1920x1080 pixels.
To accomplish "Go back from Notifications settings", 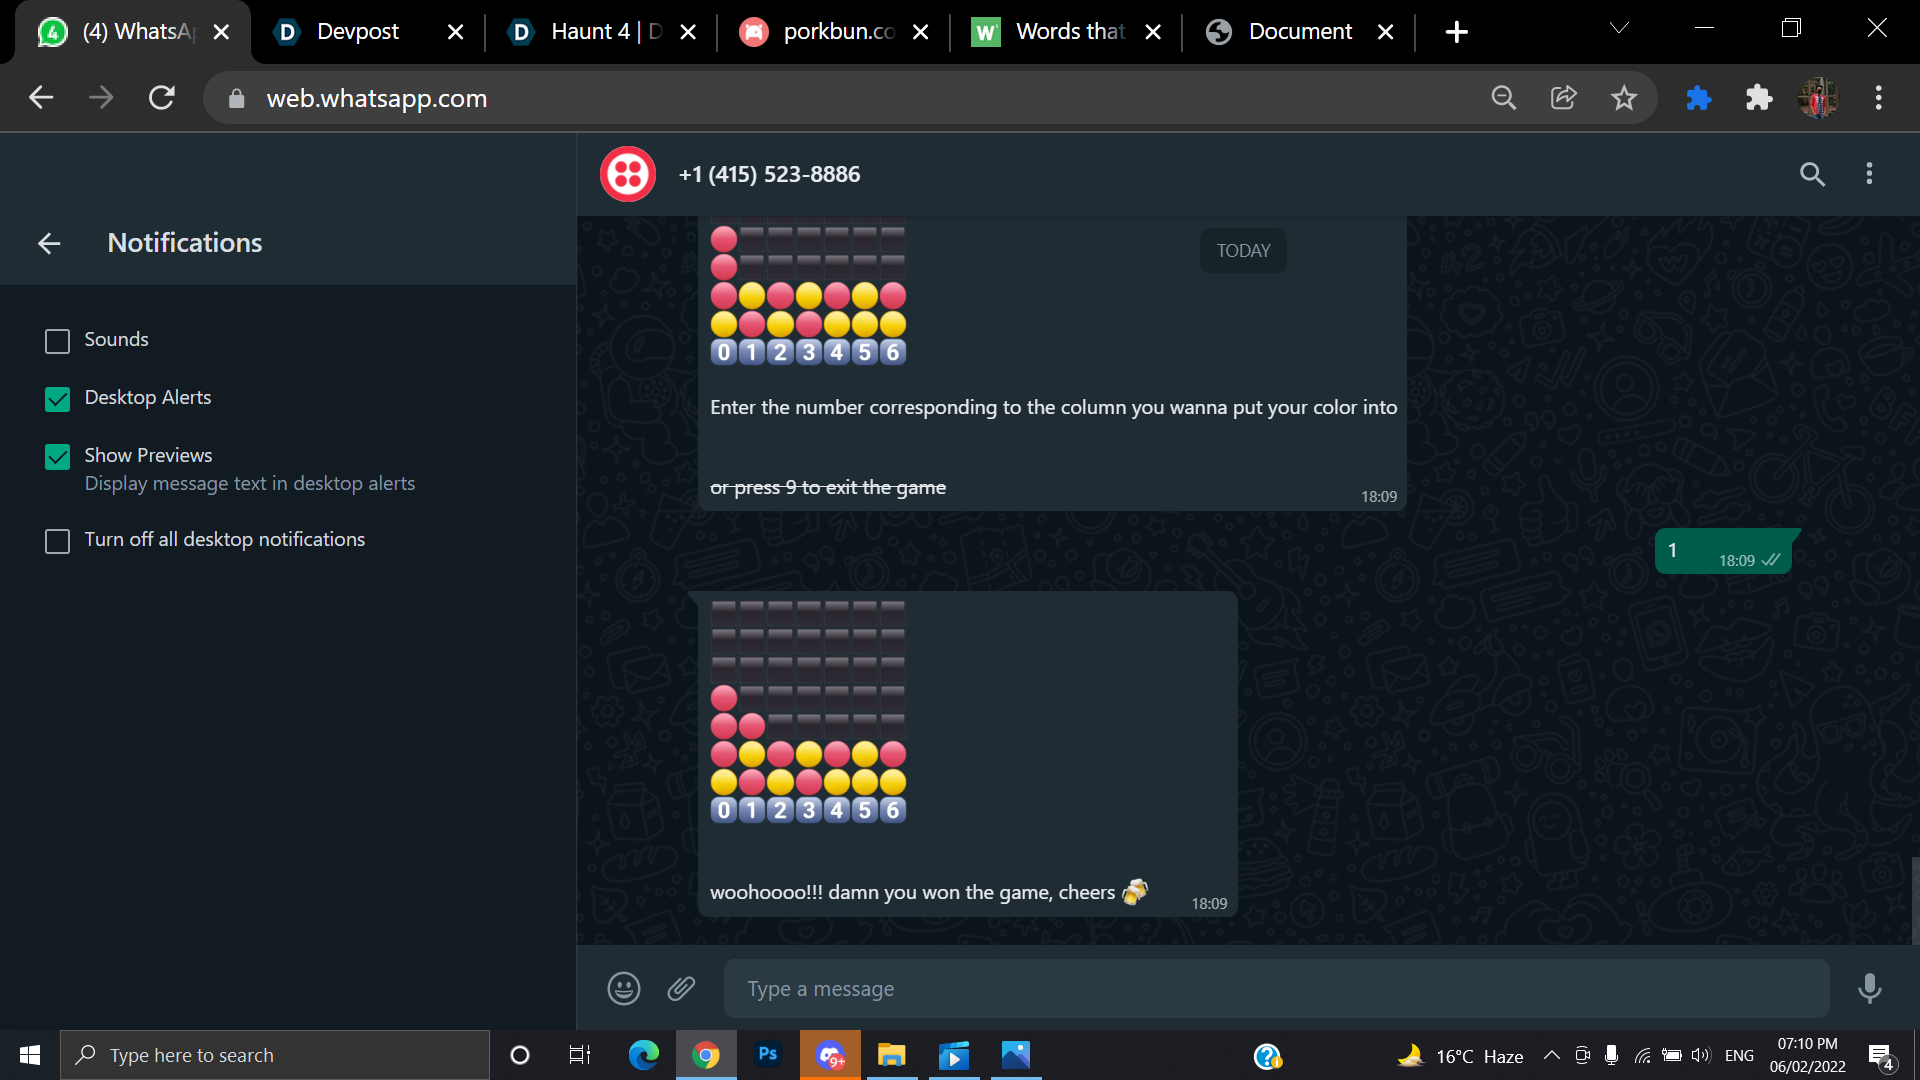I will point(49,243).
